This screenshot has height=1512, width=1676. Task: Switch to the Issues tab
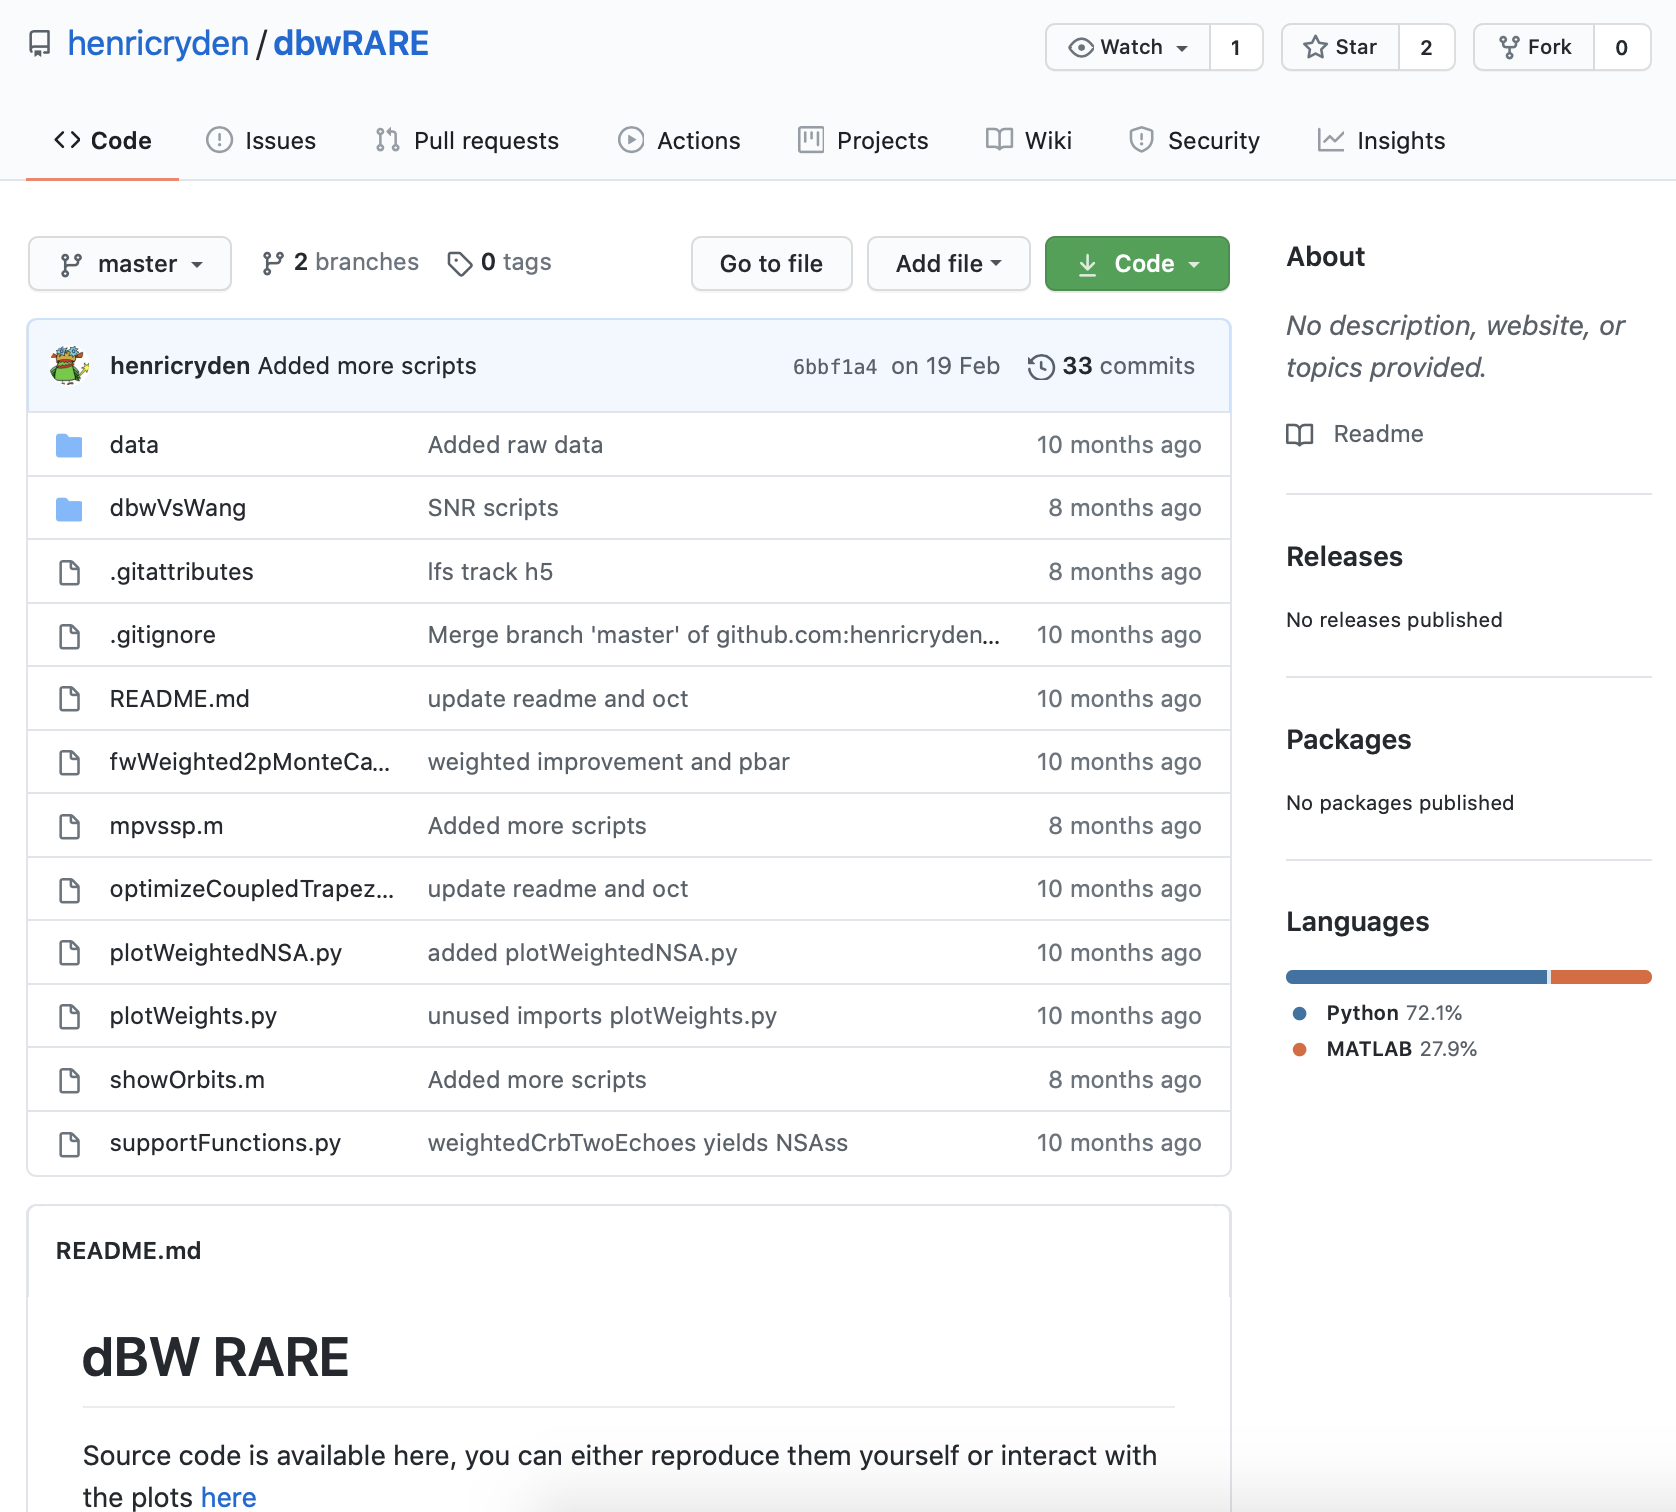[261, 141]
